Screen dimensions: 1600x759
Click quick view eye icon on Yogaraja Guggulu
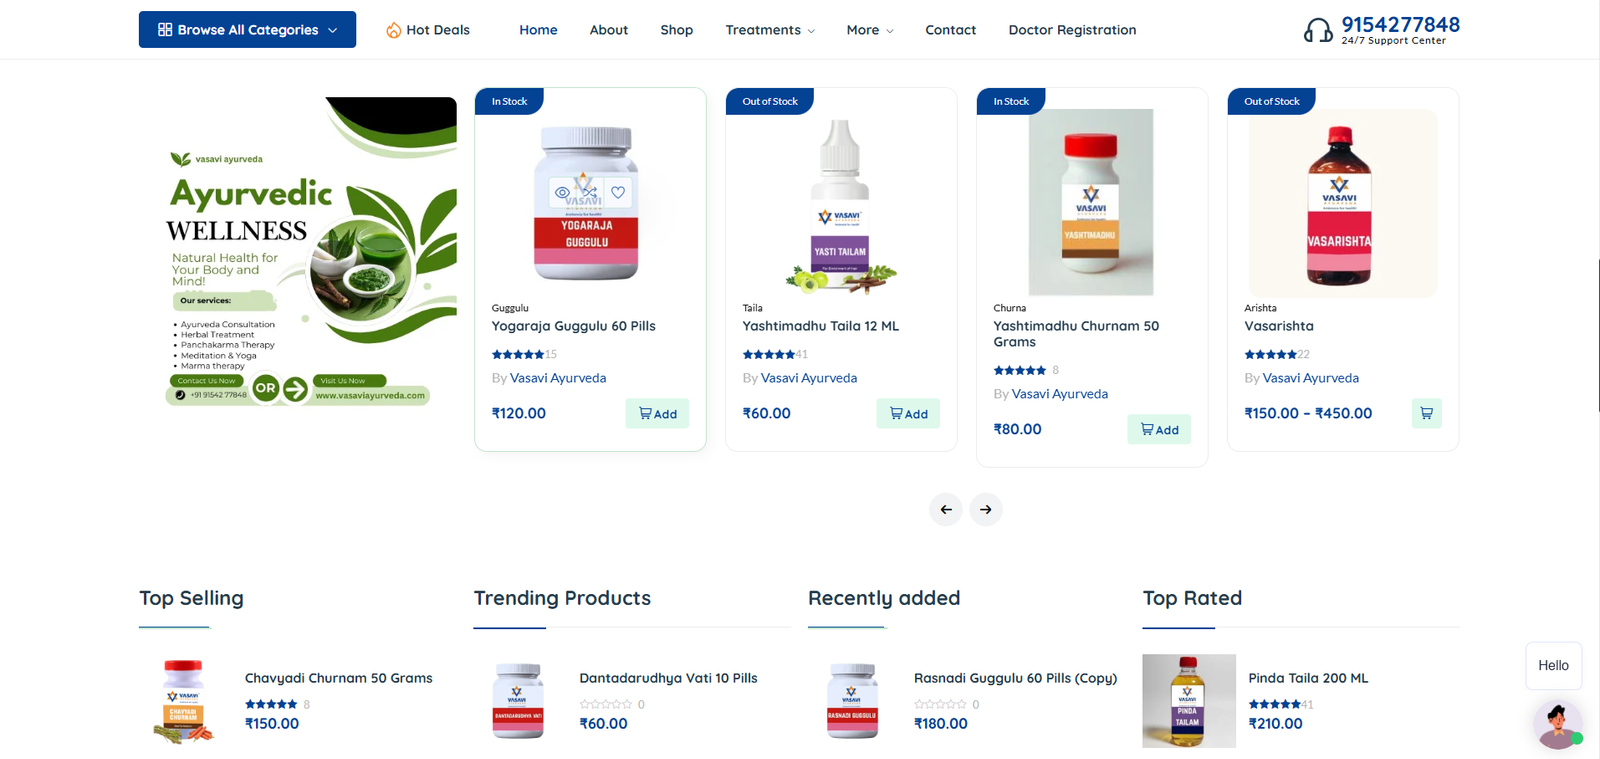[x=563, y=192]
